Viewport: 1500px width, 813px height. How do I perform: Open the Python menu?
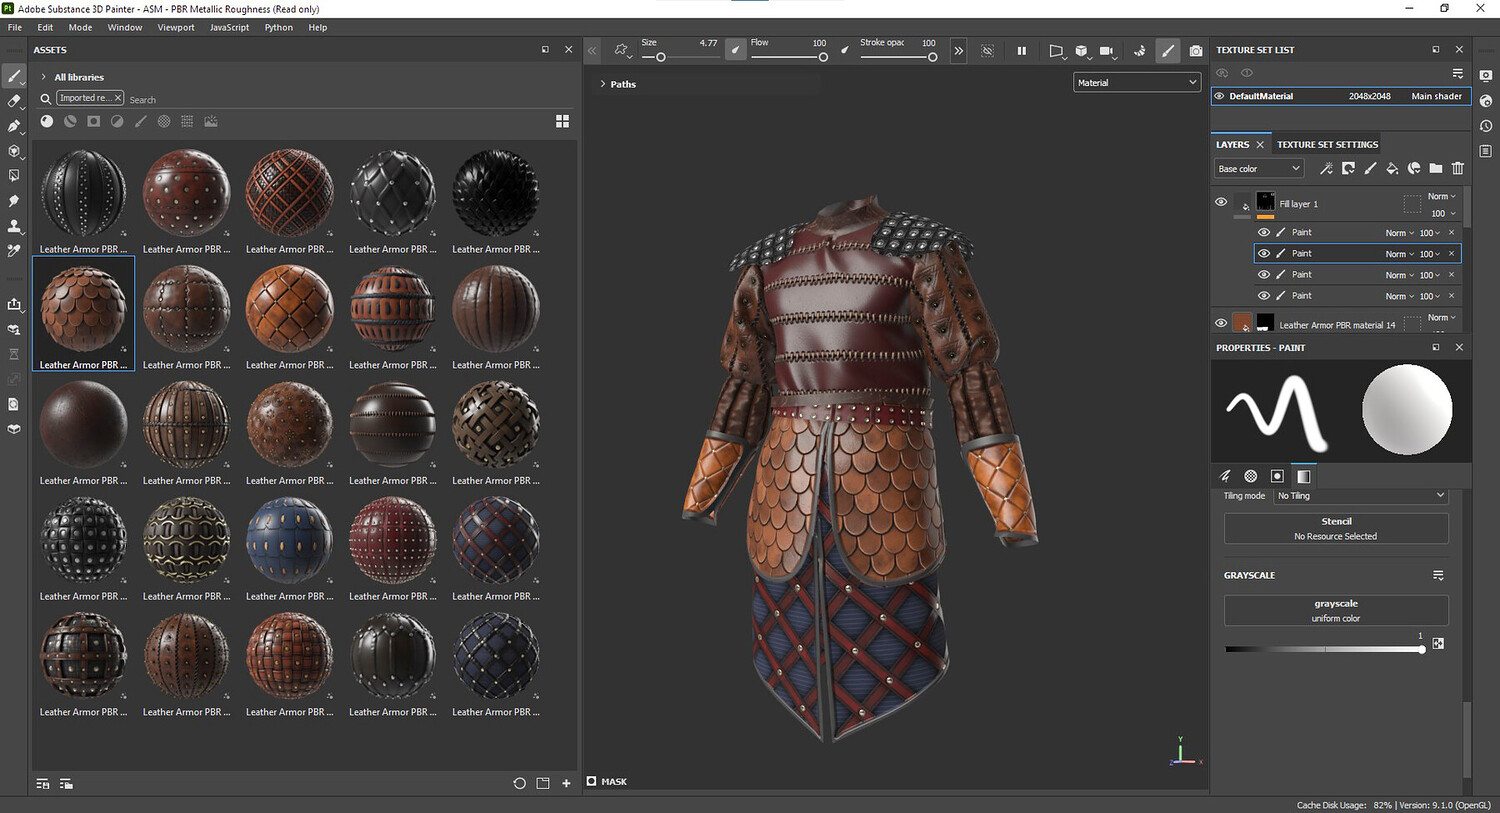279,27
